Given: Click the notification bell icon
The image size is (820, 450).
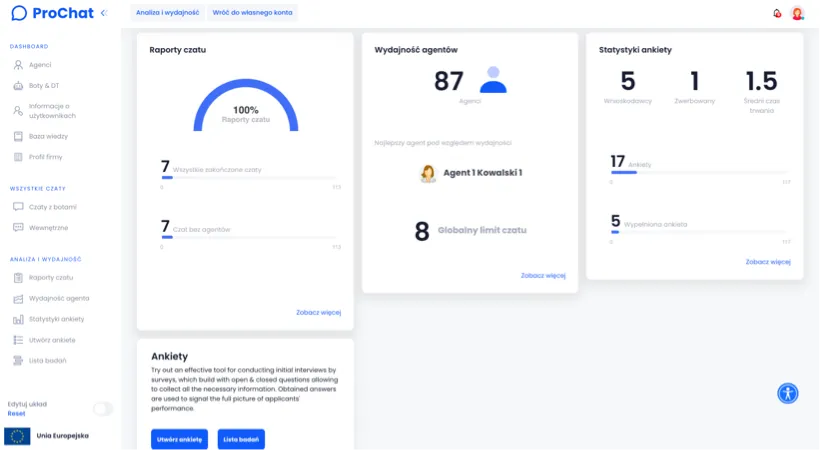Looking at the screenshot, I should click(x=777, y=13).
